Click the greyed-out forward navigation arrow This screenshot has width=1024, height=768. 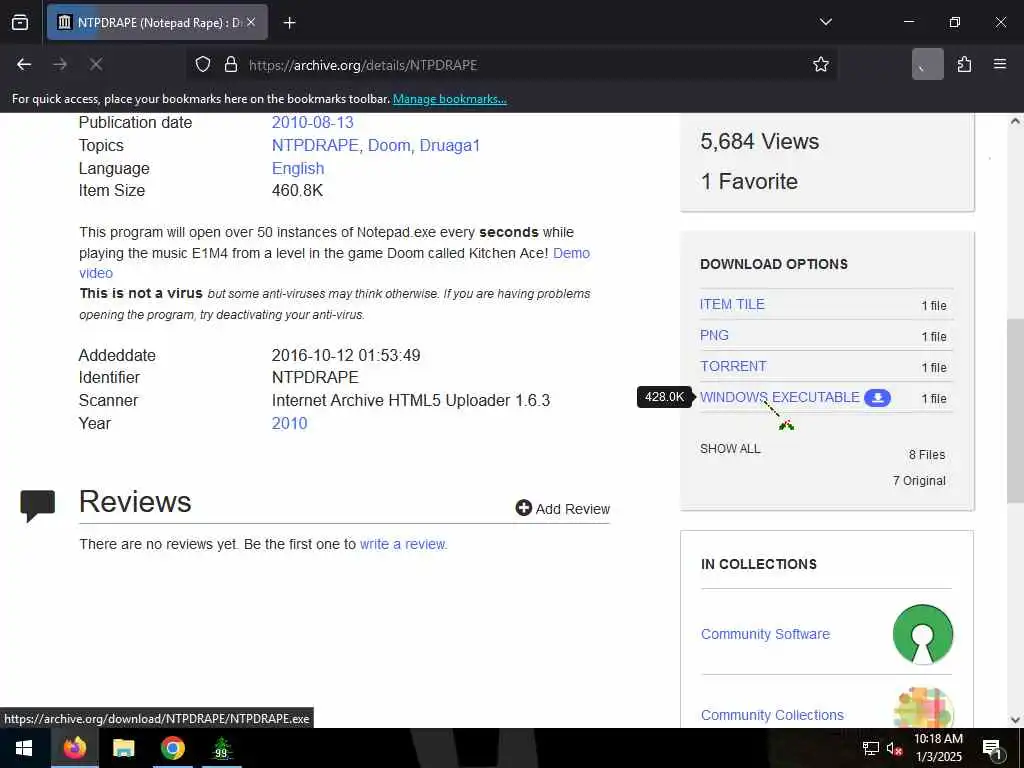[x=60, y=65]
